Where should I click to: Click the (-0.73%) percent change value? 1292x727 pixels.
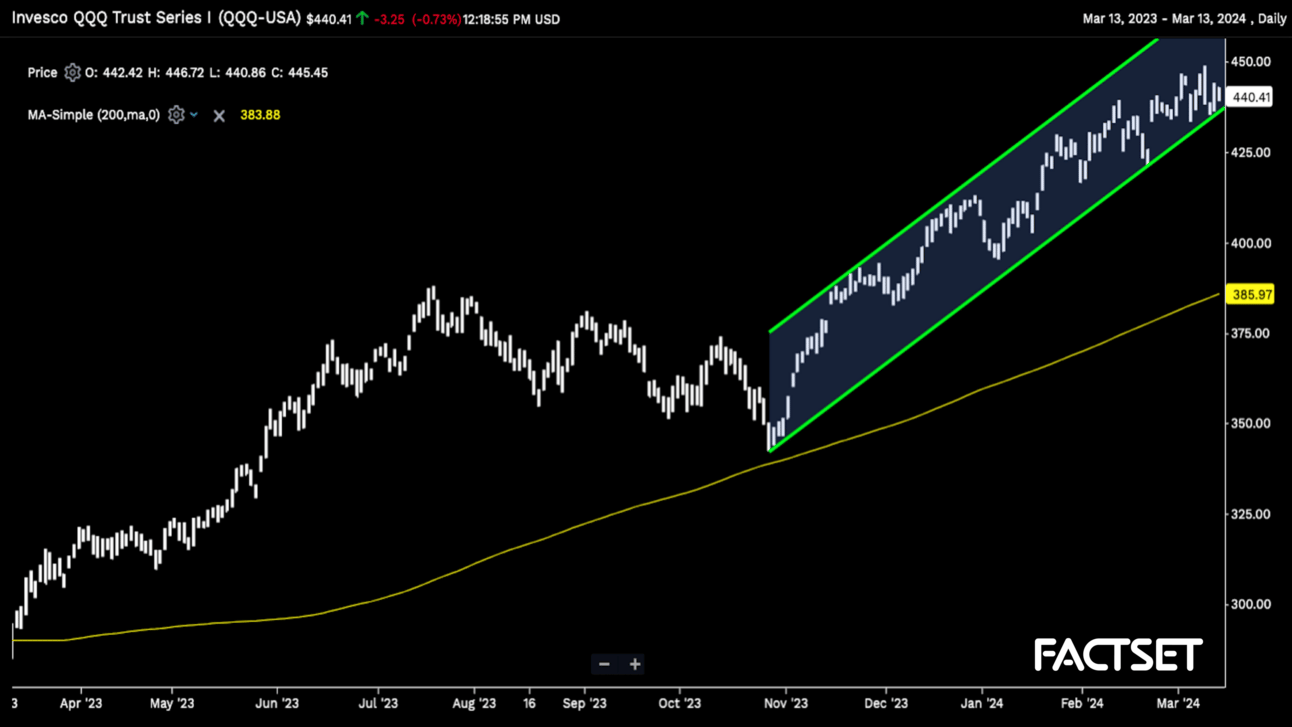[x=436, y=19]
